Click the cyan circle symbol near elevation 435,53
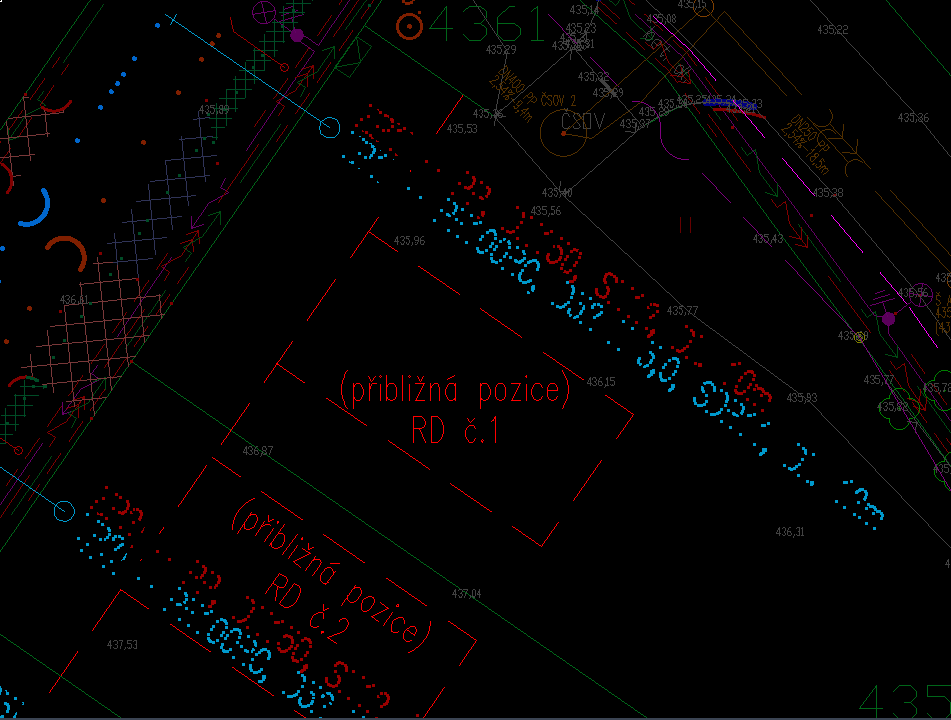Screen dimensions: 951x720 [x=328, y=127]
